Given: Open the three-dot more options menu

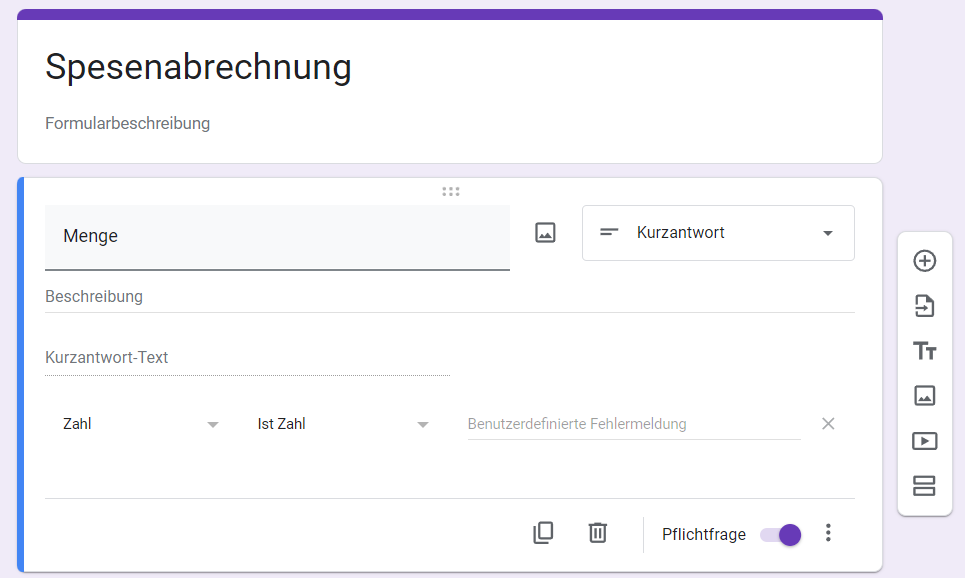Looking at the screenshot, I should pos(827,533).
